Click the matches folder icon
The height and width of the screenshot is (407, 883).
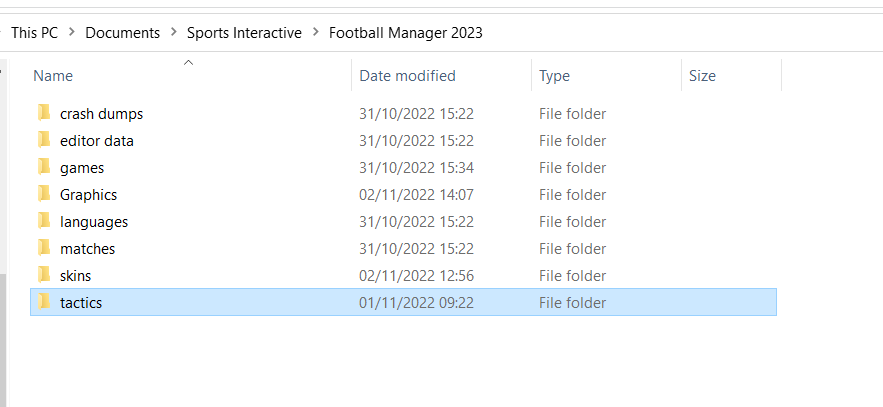click(43, 249)
